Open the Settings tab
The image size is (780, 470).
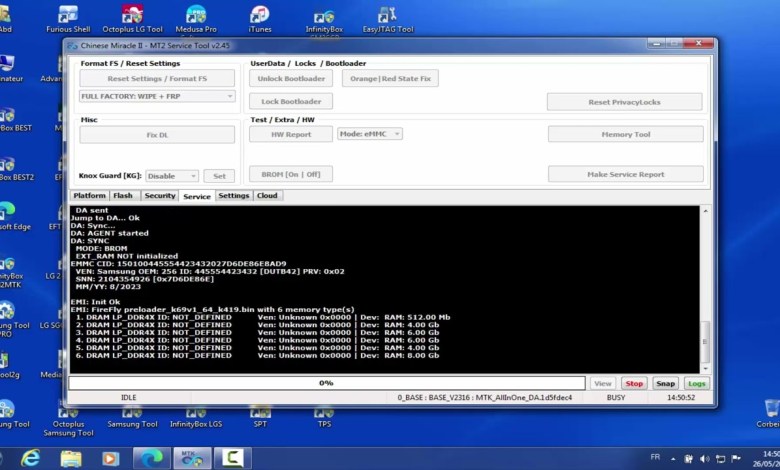[233, 196]
